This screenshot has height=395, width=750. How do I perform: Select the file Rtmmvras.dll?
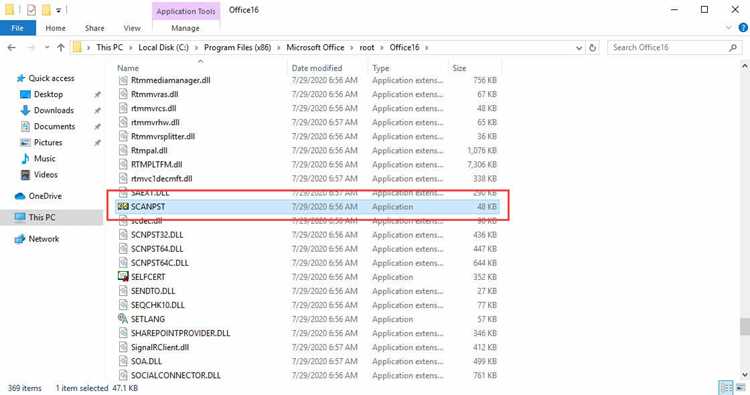154,94
